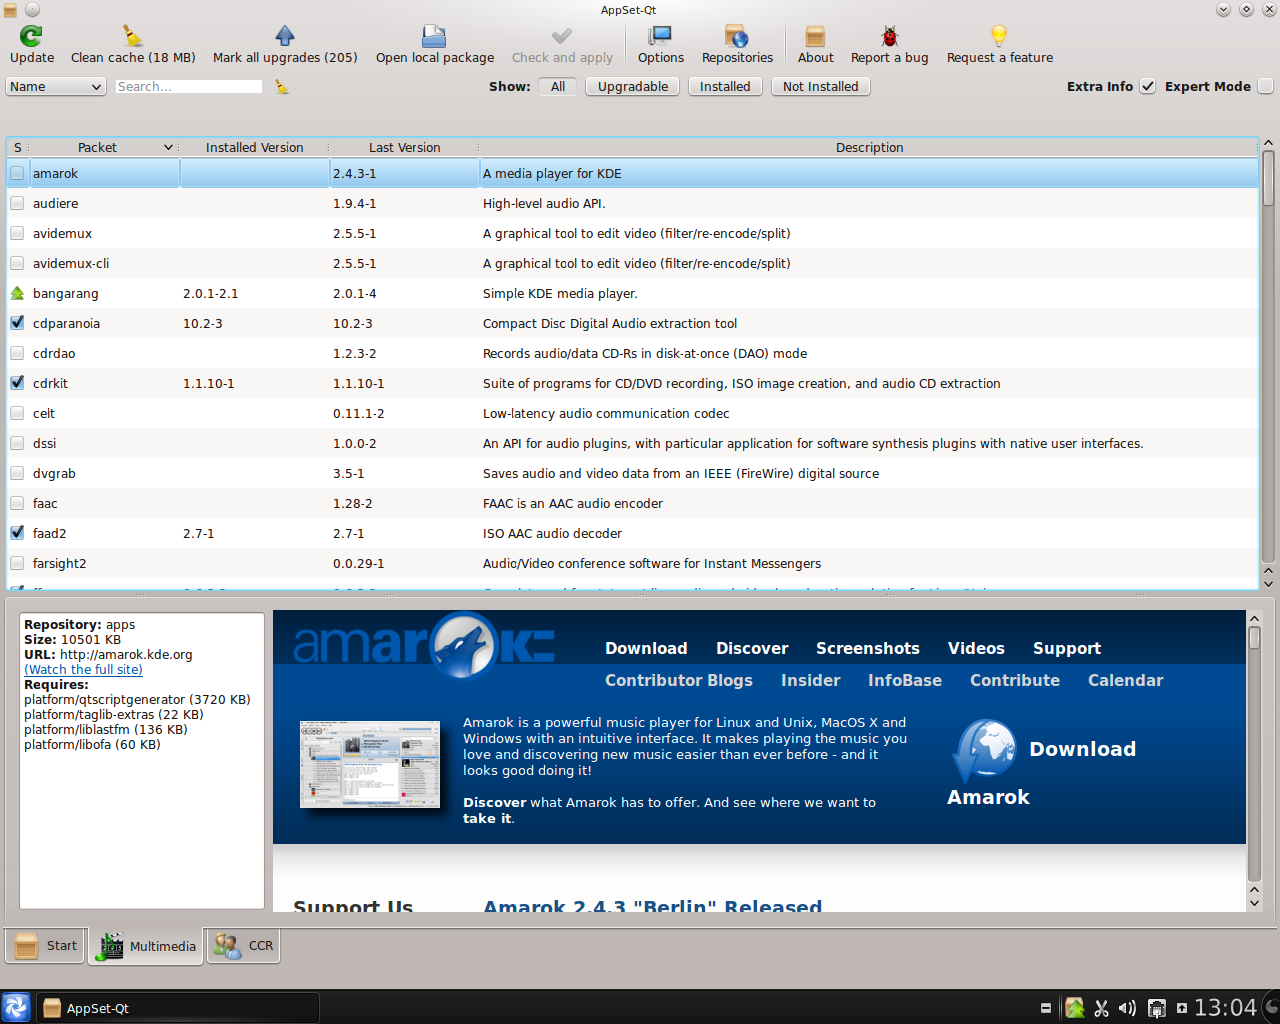The width and height of the screenshot is (1280, 1024).
Task: Mark all upgrades (205) arrow icon
Action: click(285, 37)
